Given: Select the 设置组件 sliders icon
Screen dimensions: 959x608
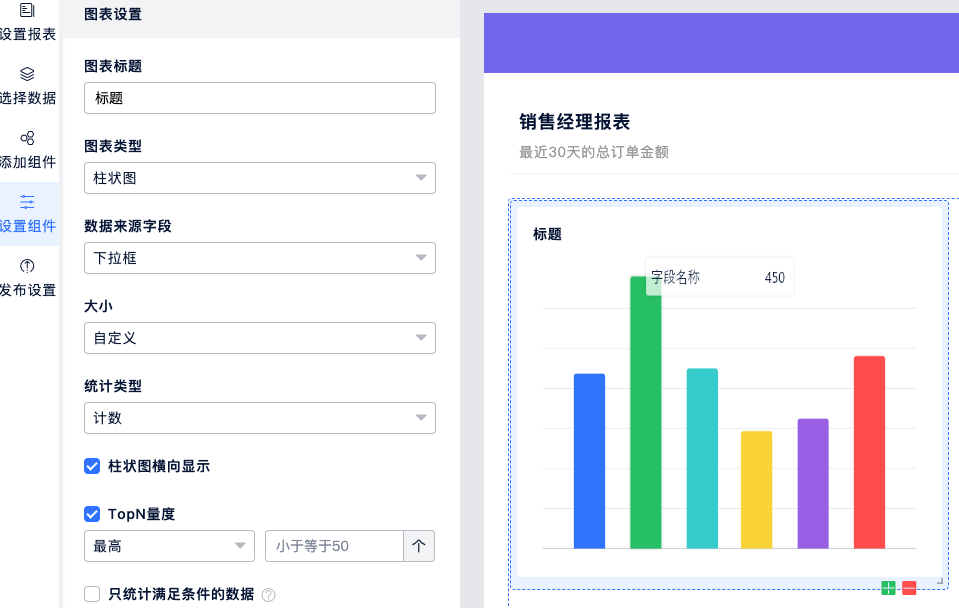Looking at the screenshot, I should 27,202.
